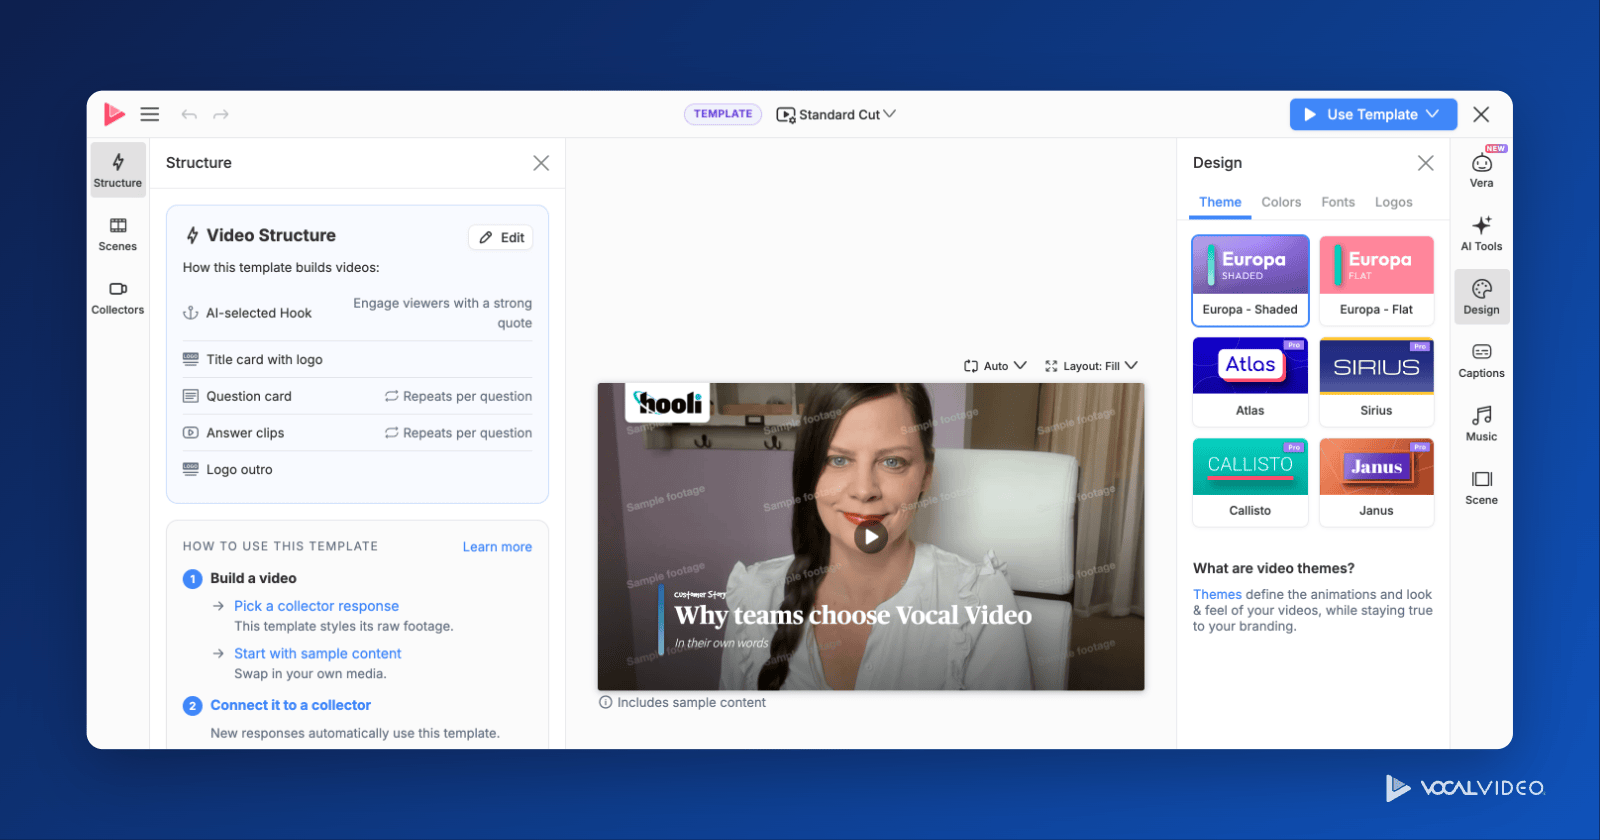1600x840 pixels.
Task: Click the Vocal Video logo icon
Action: pyautogui.click(x=114, y=114)
